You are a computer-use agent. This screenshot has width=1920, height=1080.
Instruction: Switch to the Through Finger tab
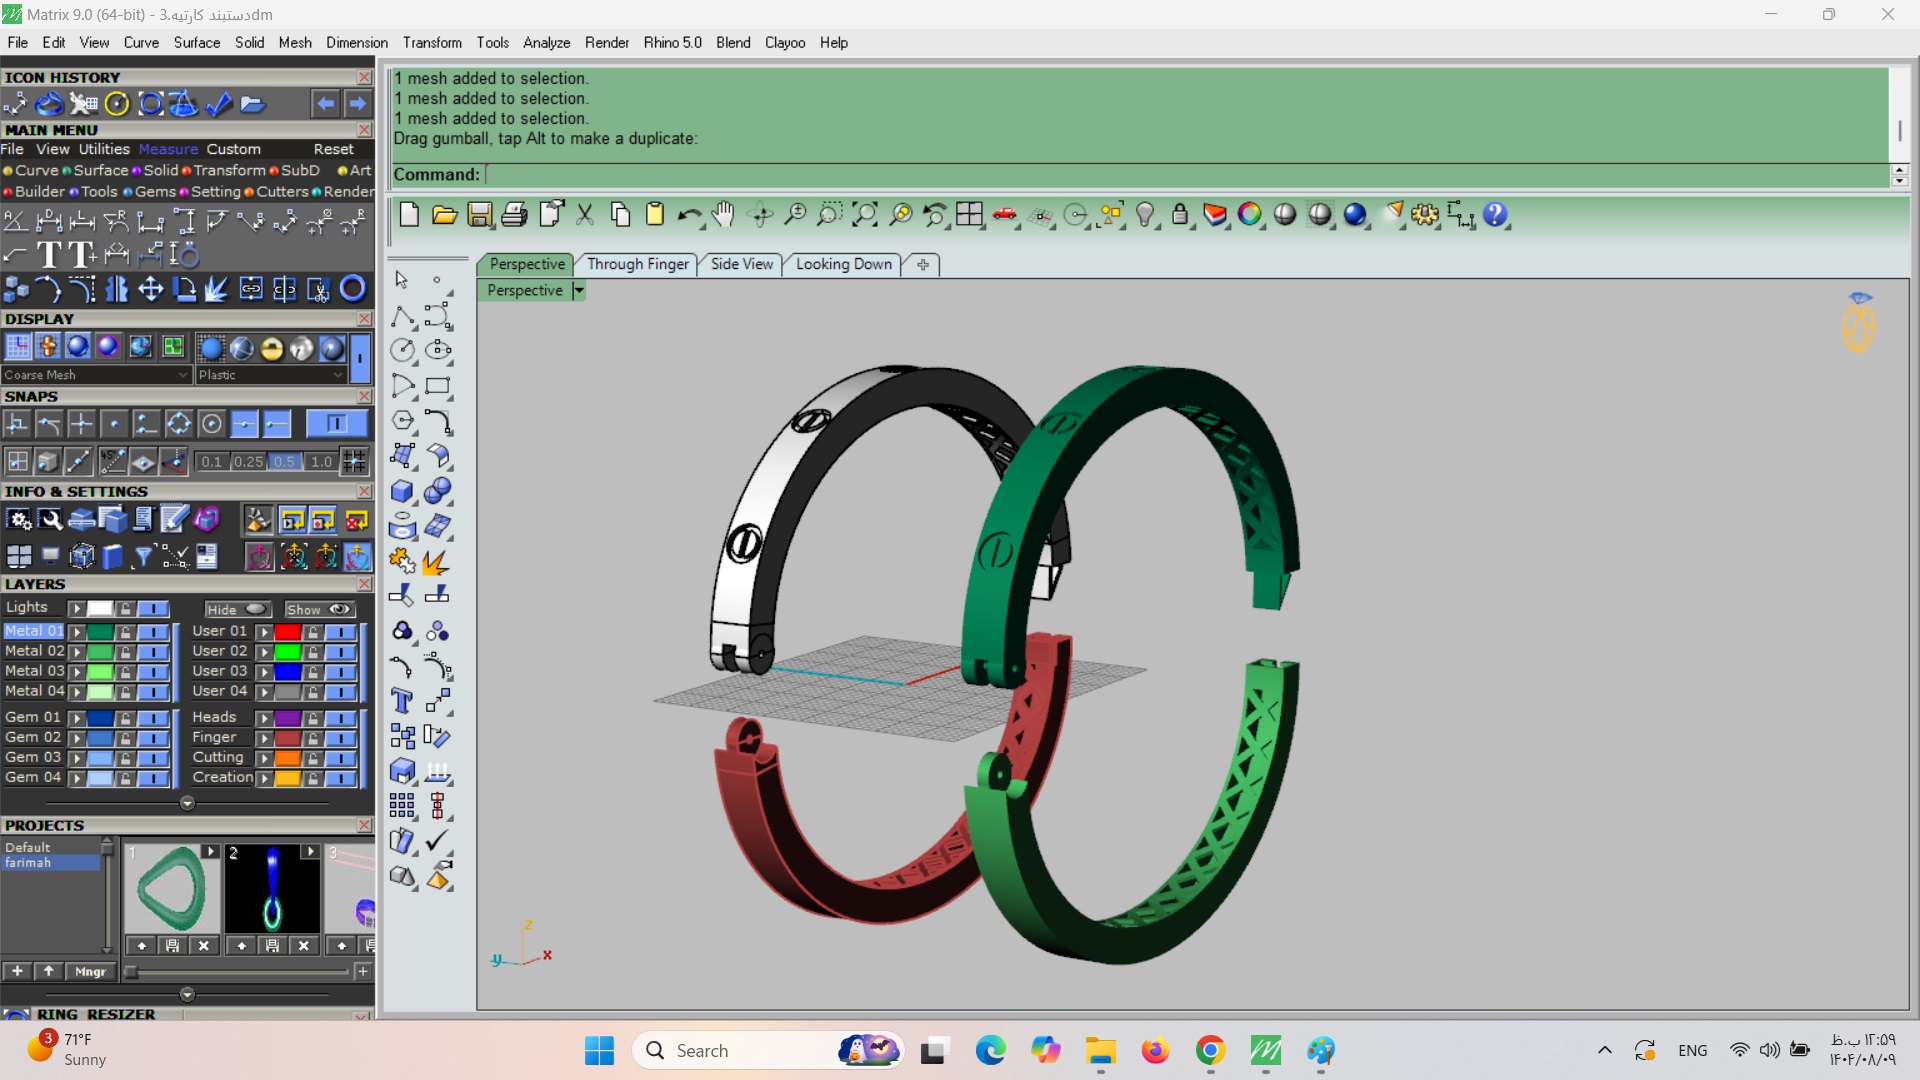(x=637, y=264)
